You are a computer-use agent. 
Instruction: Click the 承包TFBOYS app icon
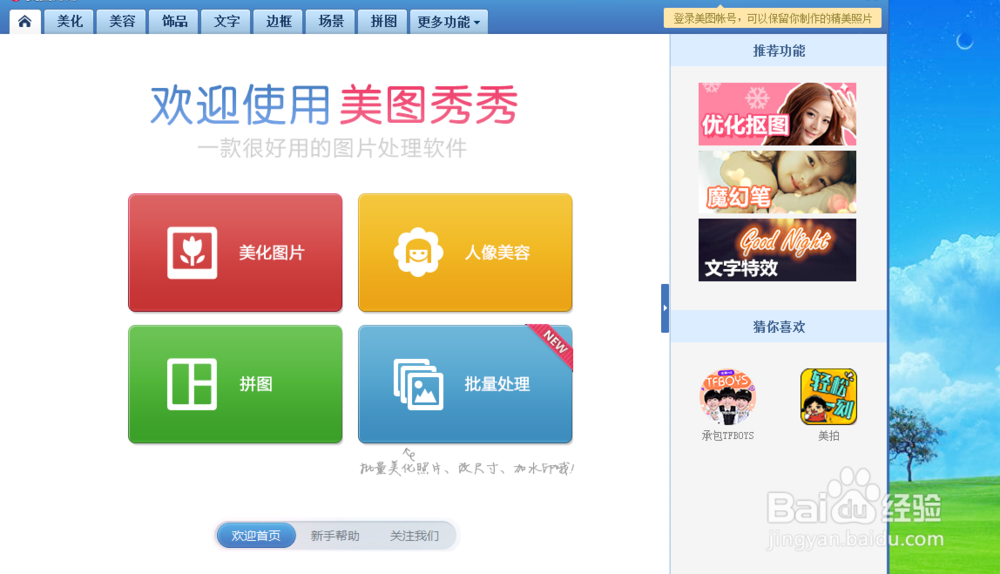[x=728, y=397]
